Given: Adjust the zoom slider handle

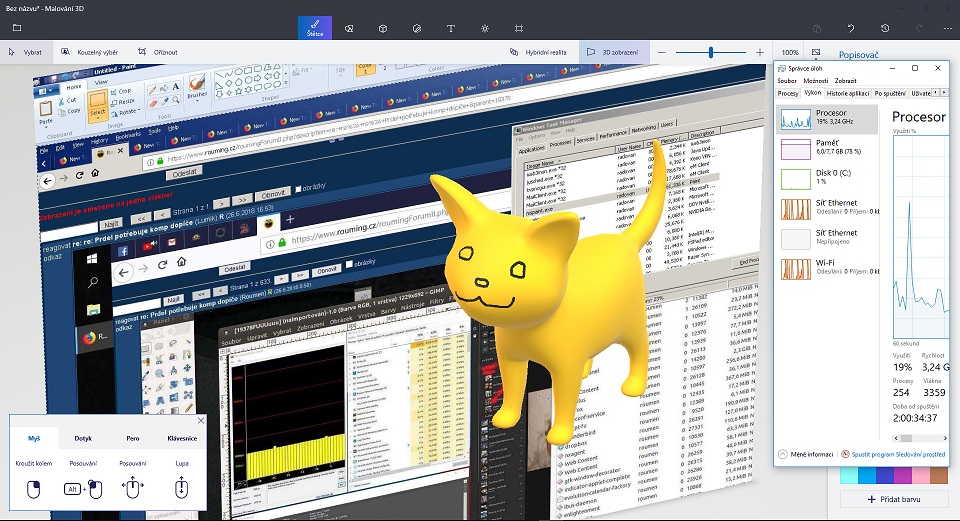Looking at the screenshot, I should click(711, 52).
